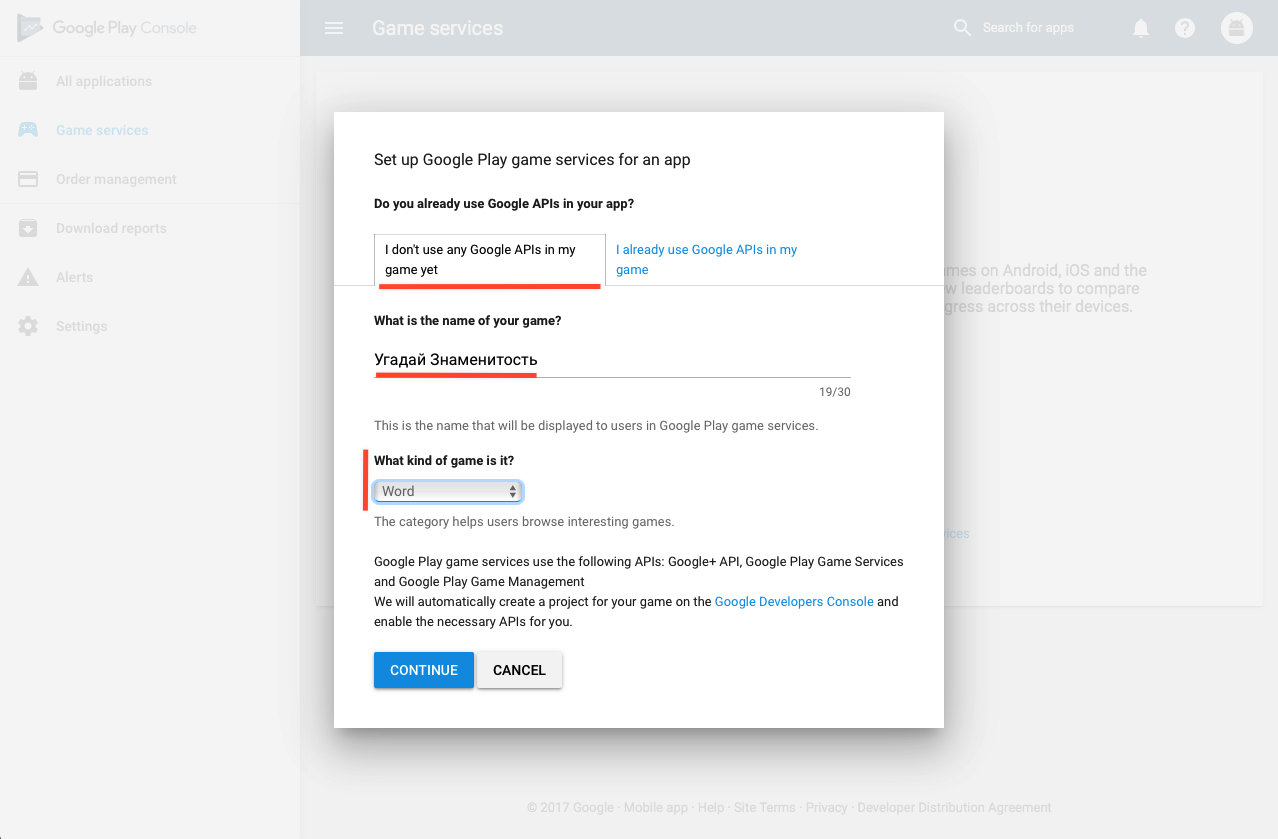Click the Game services page title
The width and height of the screenshot is (1278, 839).
pyautogui.click(x=438, y=28)
